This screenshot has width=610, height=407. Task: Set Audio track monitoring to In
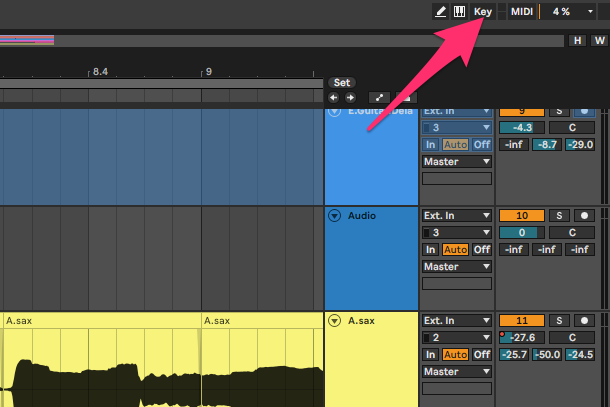(430, 249)
